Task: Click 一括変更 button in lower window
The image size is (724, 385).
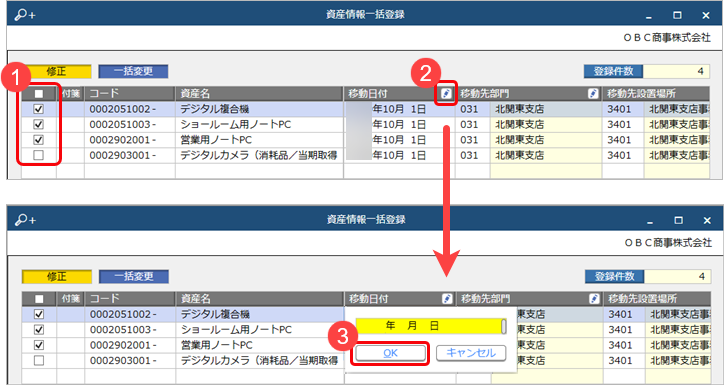Action: tap(134, 277)
